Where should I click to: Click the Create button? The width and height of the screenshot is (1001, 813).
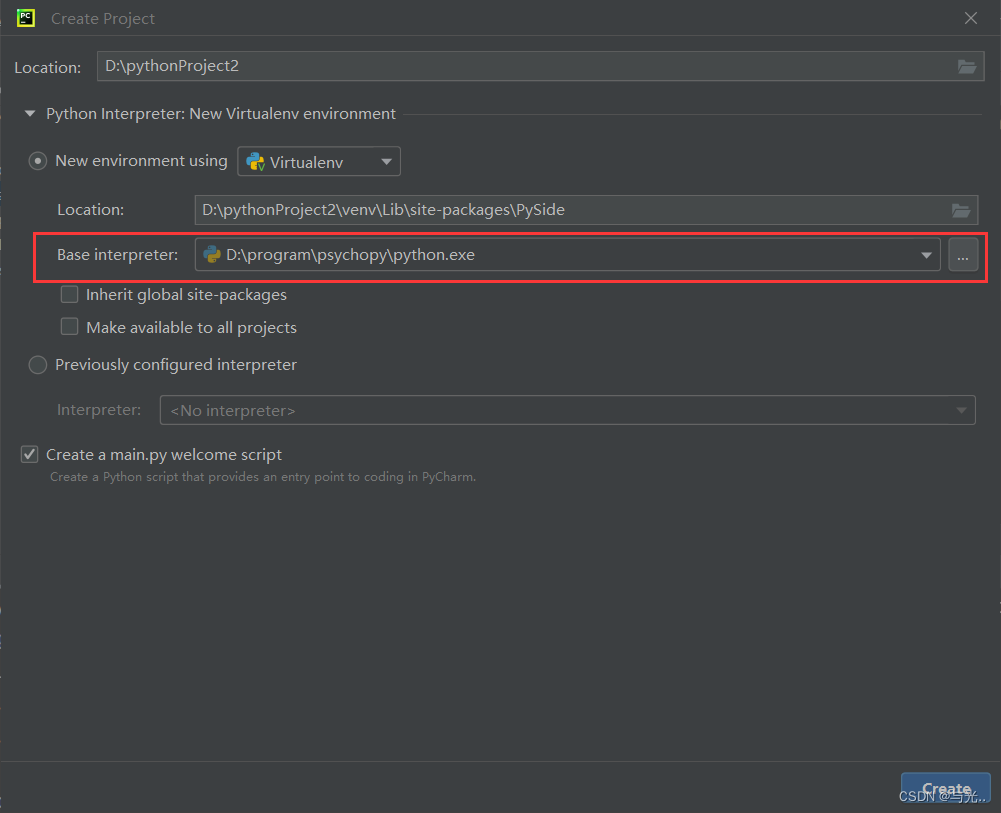pos(946,789)
